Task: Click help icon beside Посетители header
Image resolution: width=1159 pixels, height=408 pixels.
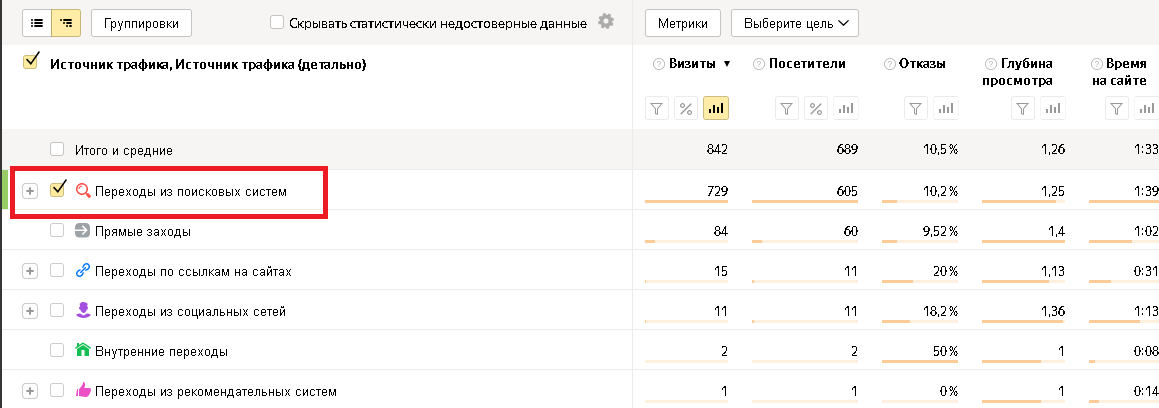Action: pyautogui.click(x=758, y=64)
